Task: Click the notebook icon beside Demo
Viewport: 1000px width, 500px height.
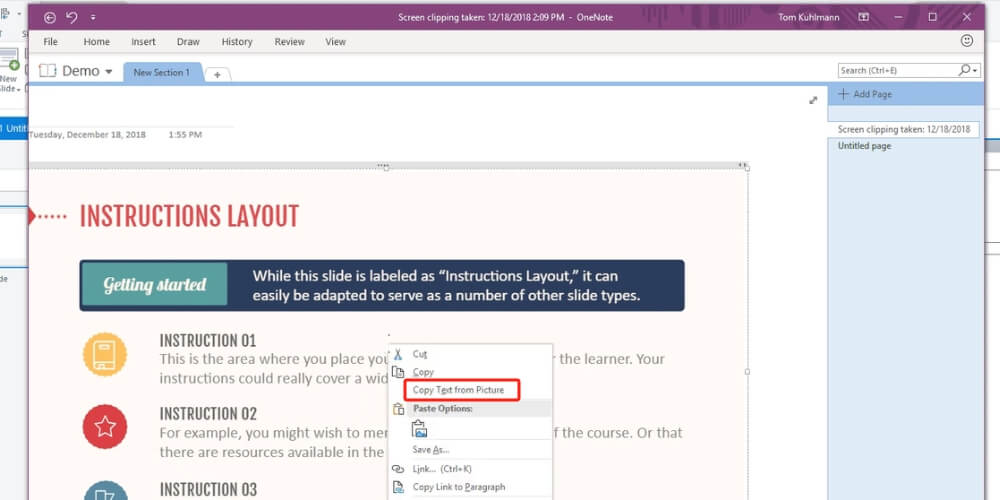Action: [48, 71]
